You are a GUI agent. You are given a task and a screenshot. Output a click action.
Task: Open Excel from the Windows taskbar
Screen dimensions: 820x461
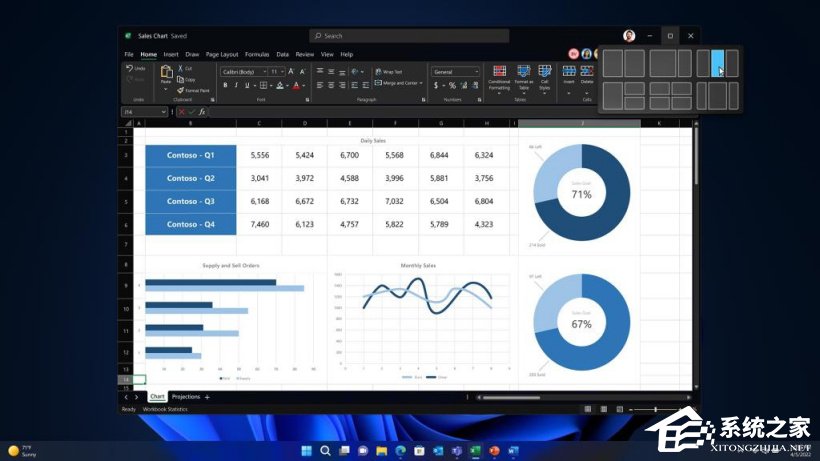click(x=474, y=451)
